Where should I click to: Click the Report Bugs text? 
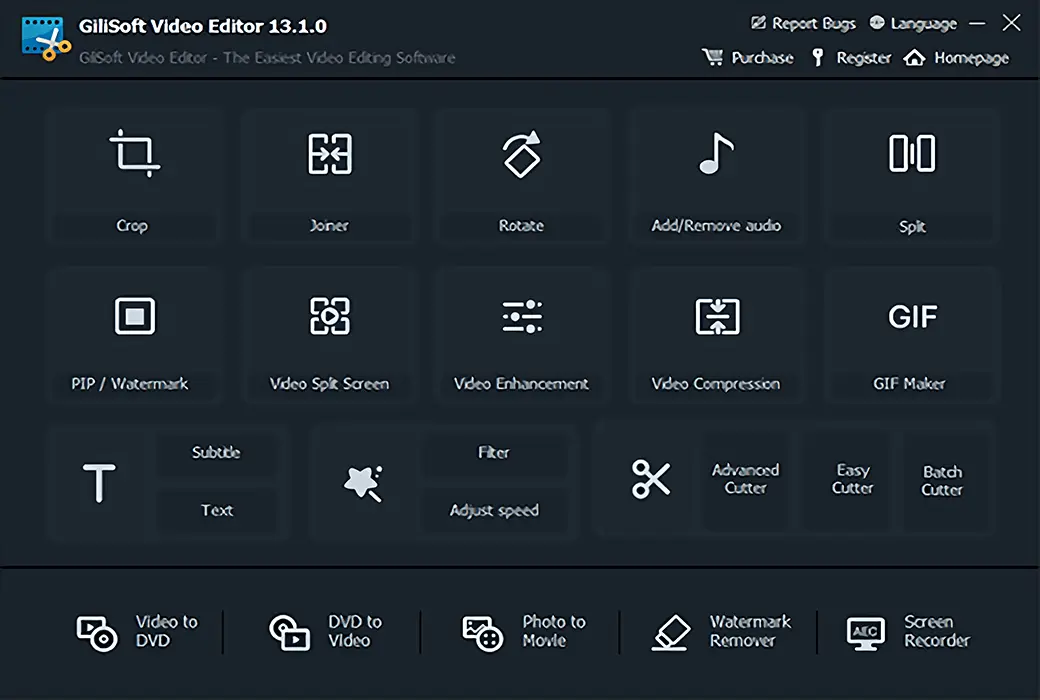[x=814, y=24]
